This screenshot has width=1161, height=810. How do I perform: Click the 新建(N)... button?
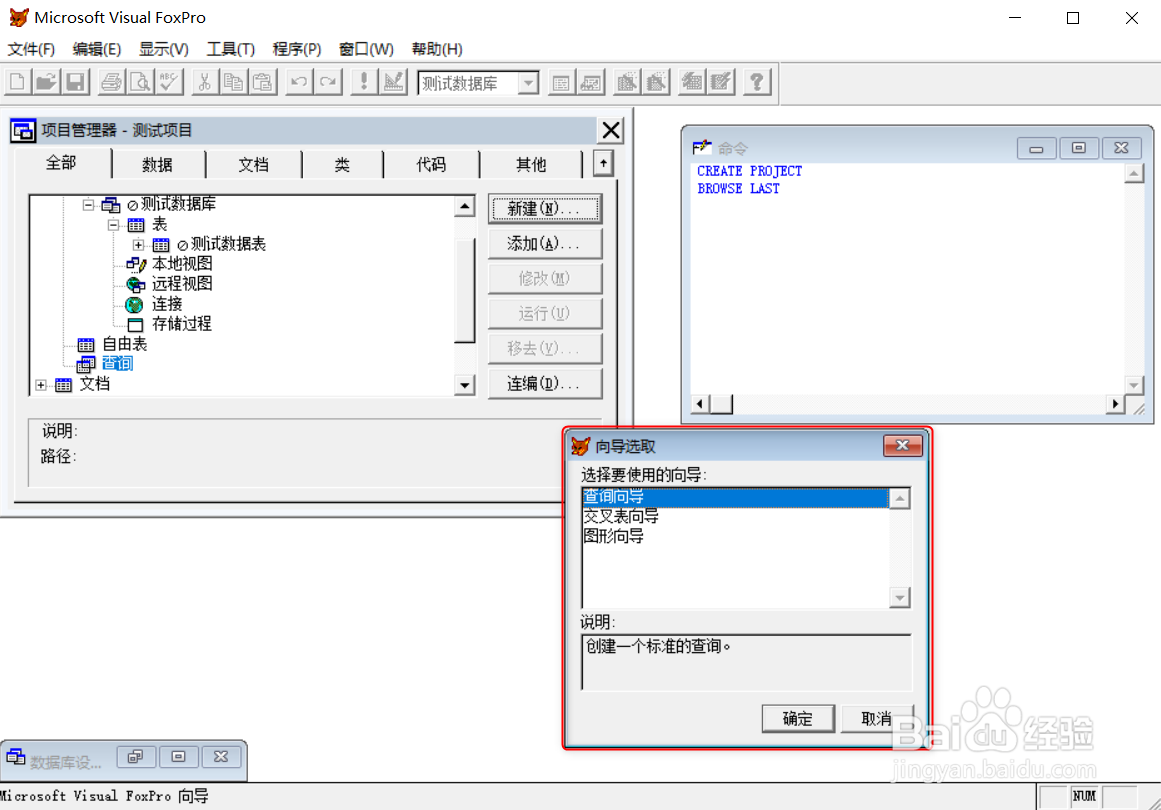[x=544, y=209]
